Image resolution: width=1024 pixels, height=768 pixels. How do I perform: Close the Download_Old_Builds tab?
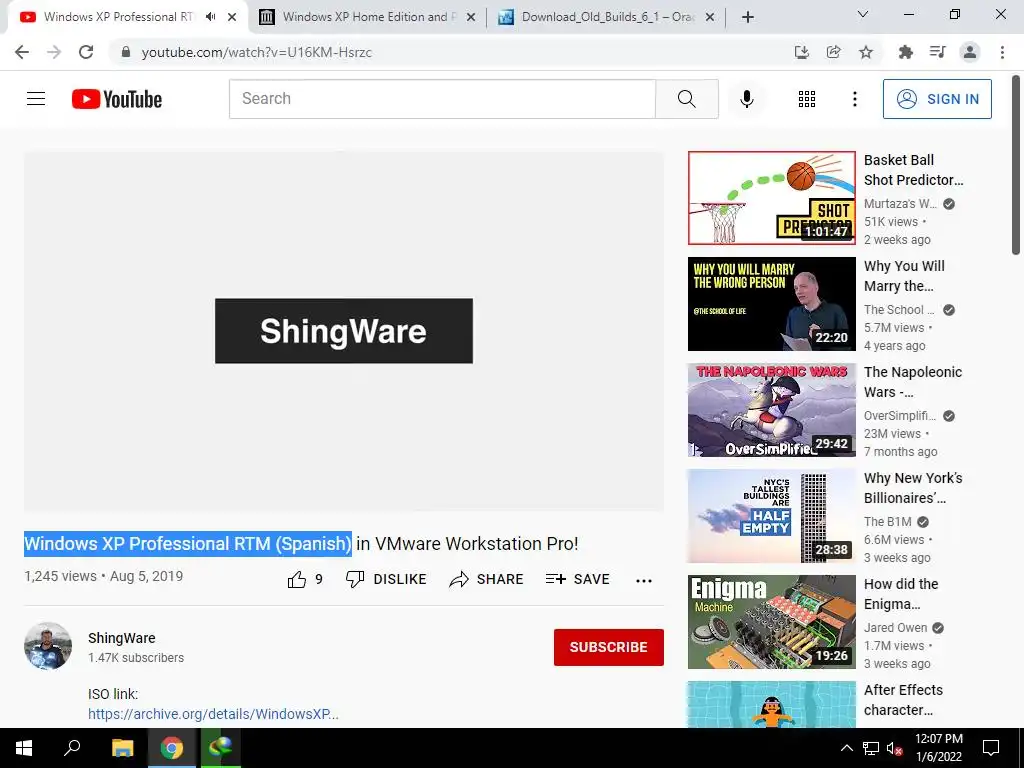coord(710,18)
